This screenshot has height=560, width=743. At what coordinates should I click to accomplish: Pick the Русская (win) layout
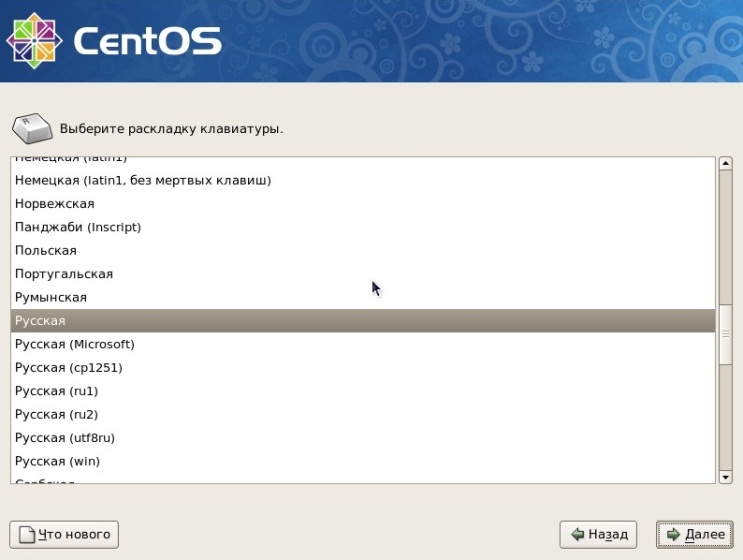pyautogui.click(x=362, y=461)
